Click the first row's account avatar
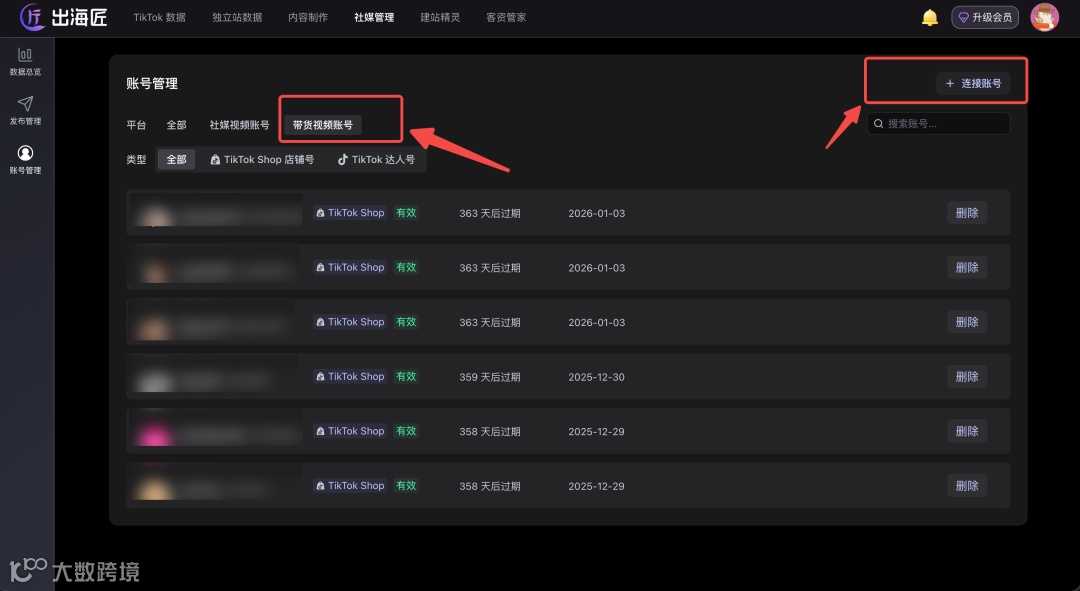The height and width of the screenshot is (591, 1080). point(154,214)
